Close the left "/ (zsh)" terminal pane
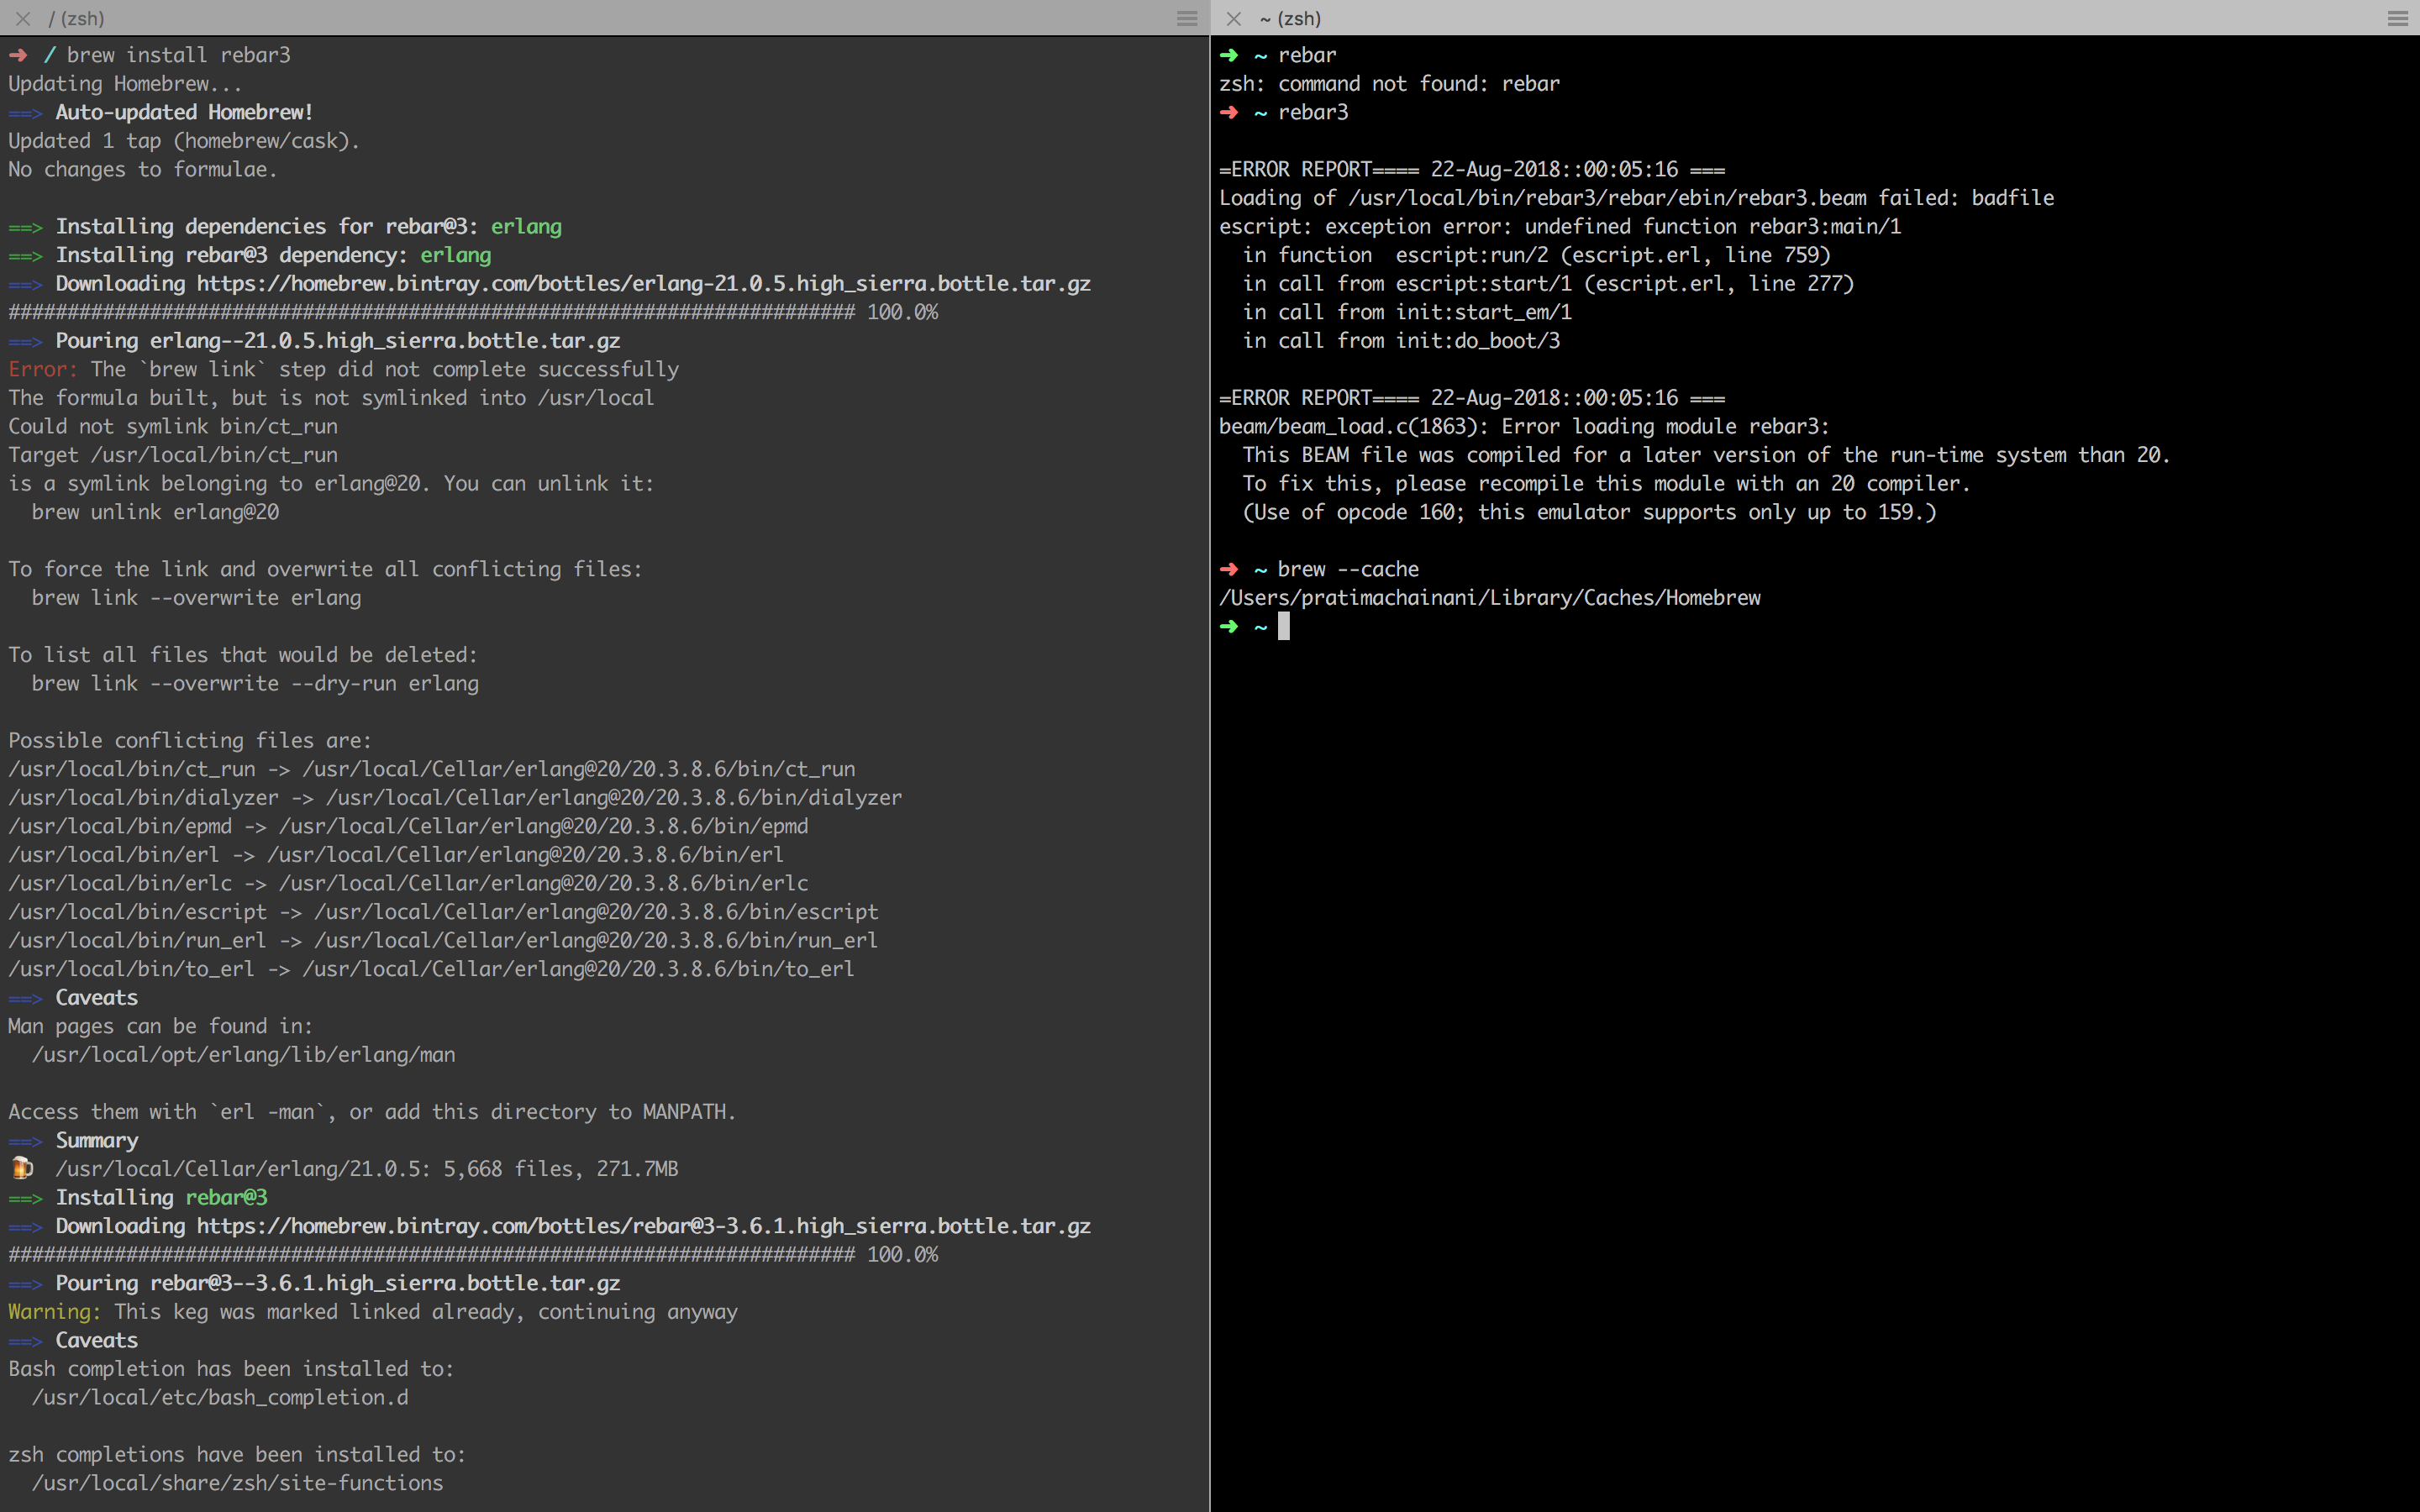Viewport: 2420px width, 1512px height. [x=23, y=18]
